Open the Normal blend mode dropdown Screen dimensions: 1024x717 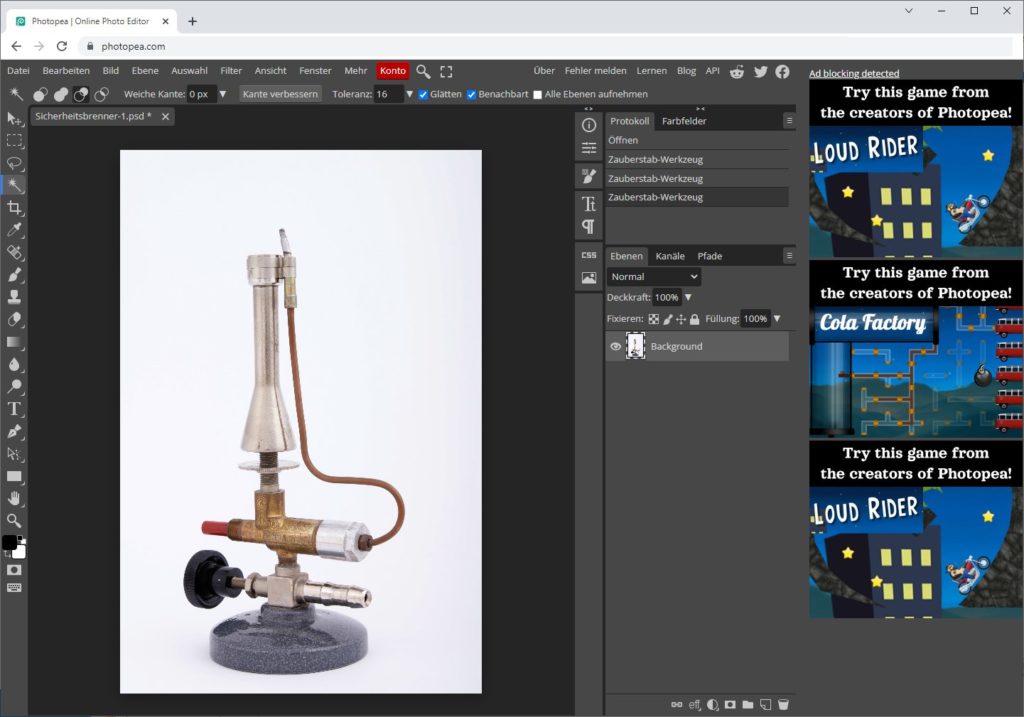[654, 276]
